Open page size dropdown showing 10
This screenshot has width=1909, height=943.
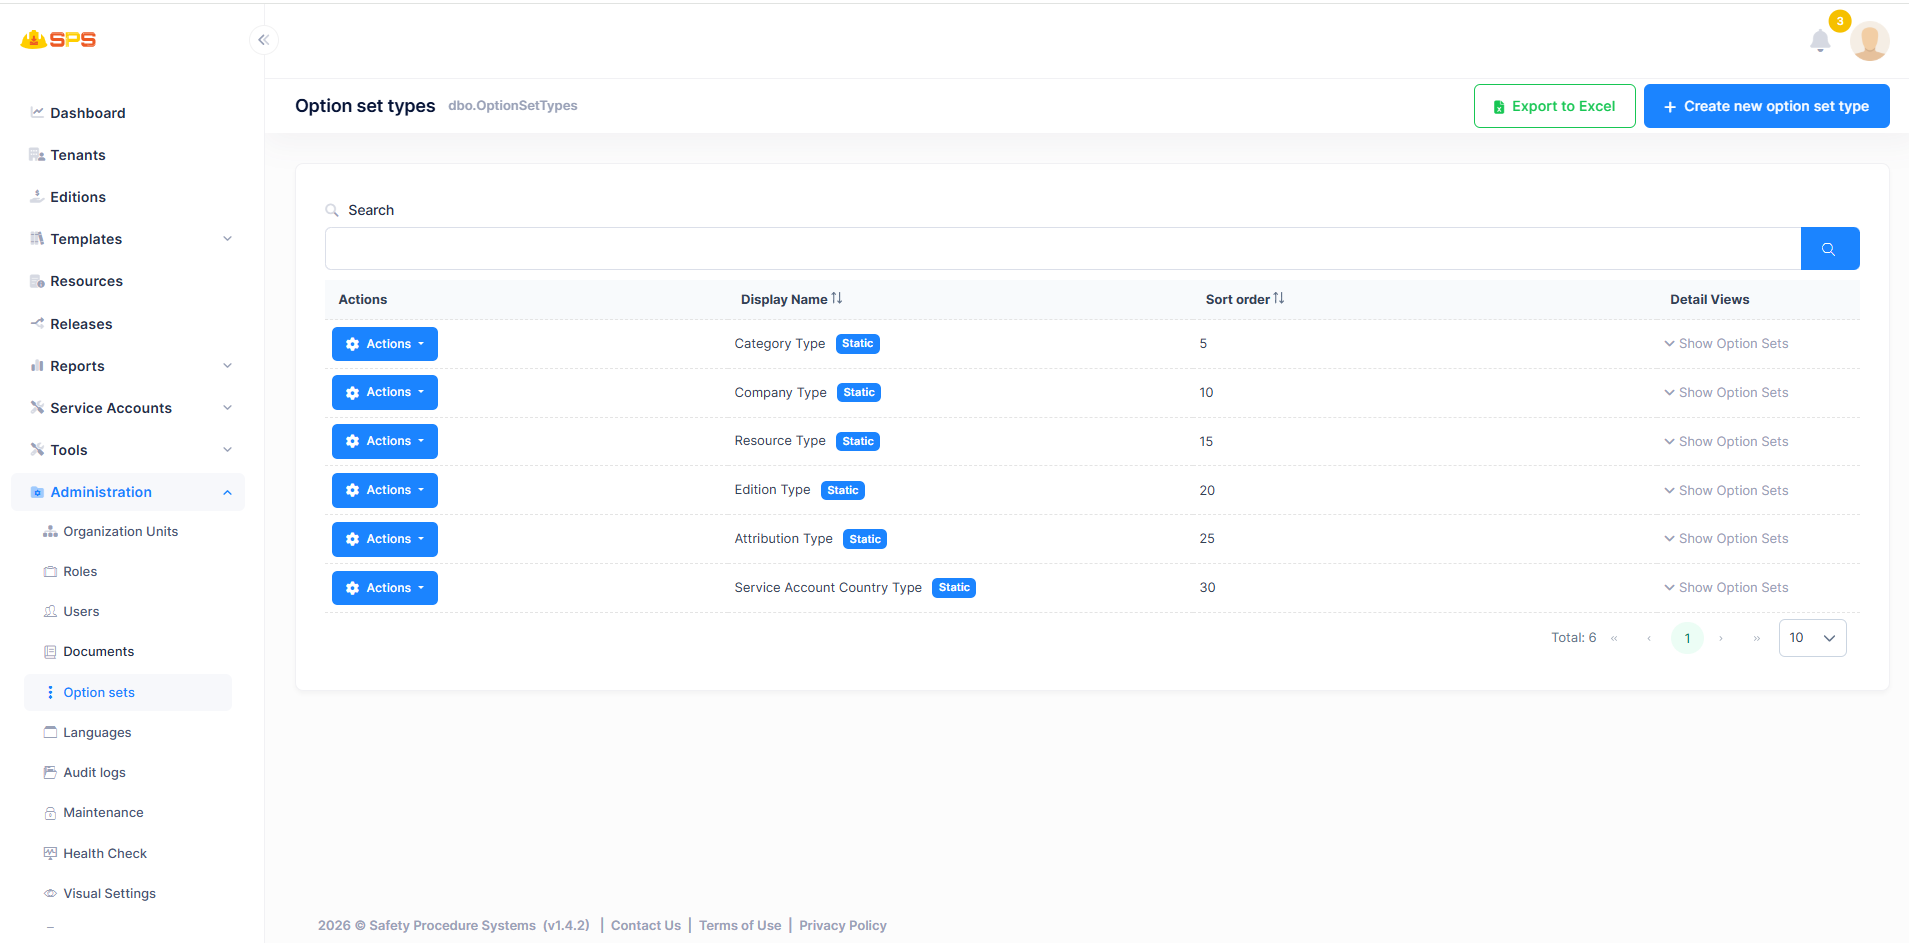[1812, 638]
